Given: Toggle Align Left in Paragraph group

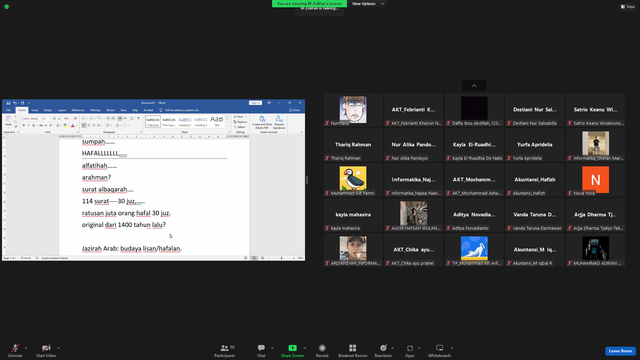Looking at the screenshot, I should [x=84, y=125].
